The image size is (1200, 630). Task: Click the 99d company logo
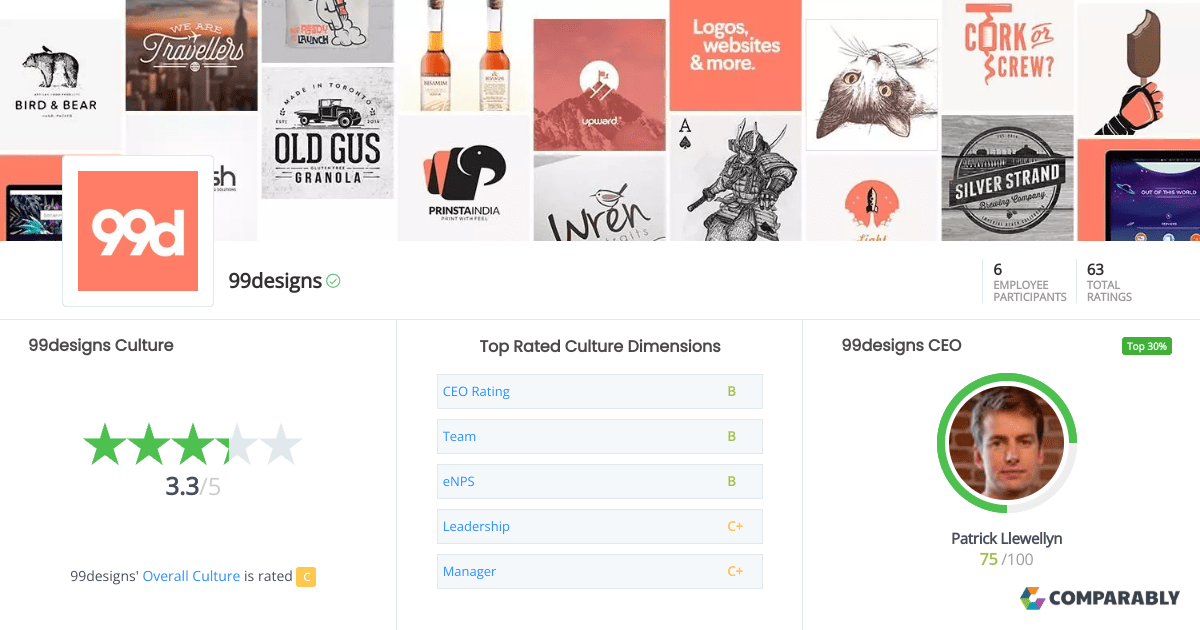(x=138, y=231)
